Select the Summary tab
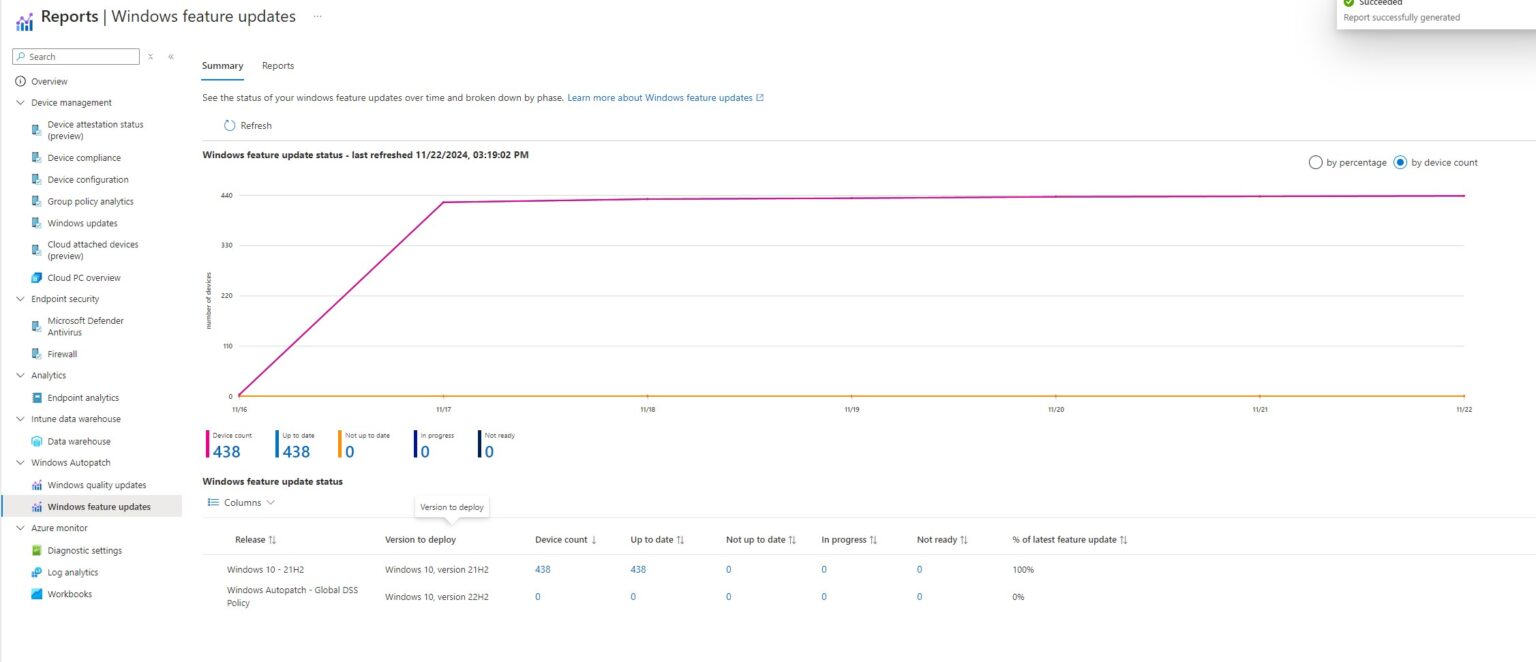Image resolution: width=1536 pixels, height=662 pixels. click(222, 65)
